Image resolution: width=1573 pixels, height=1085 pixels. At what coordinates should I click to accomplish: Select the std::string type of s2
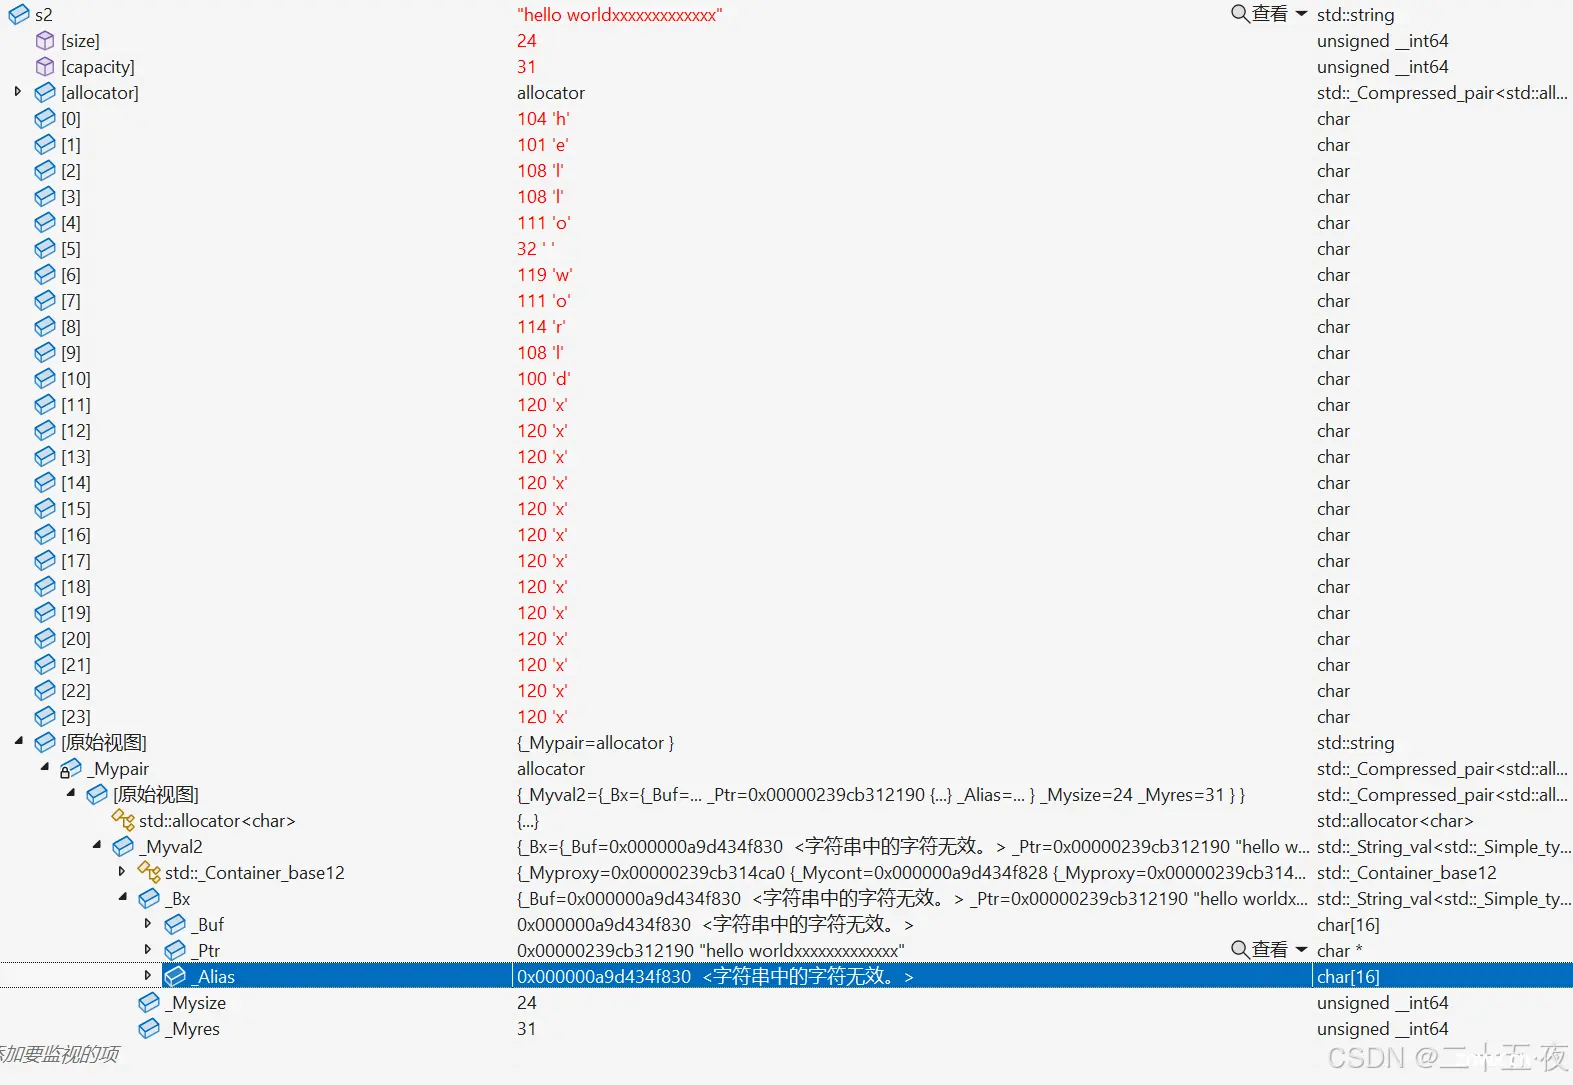(1356, 15)
